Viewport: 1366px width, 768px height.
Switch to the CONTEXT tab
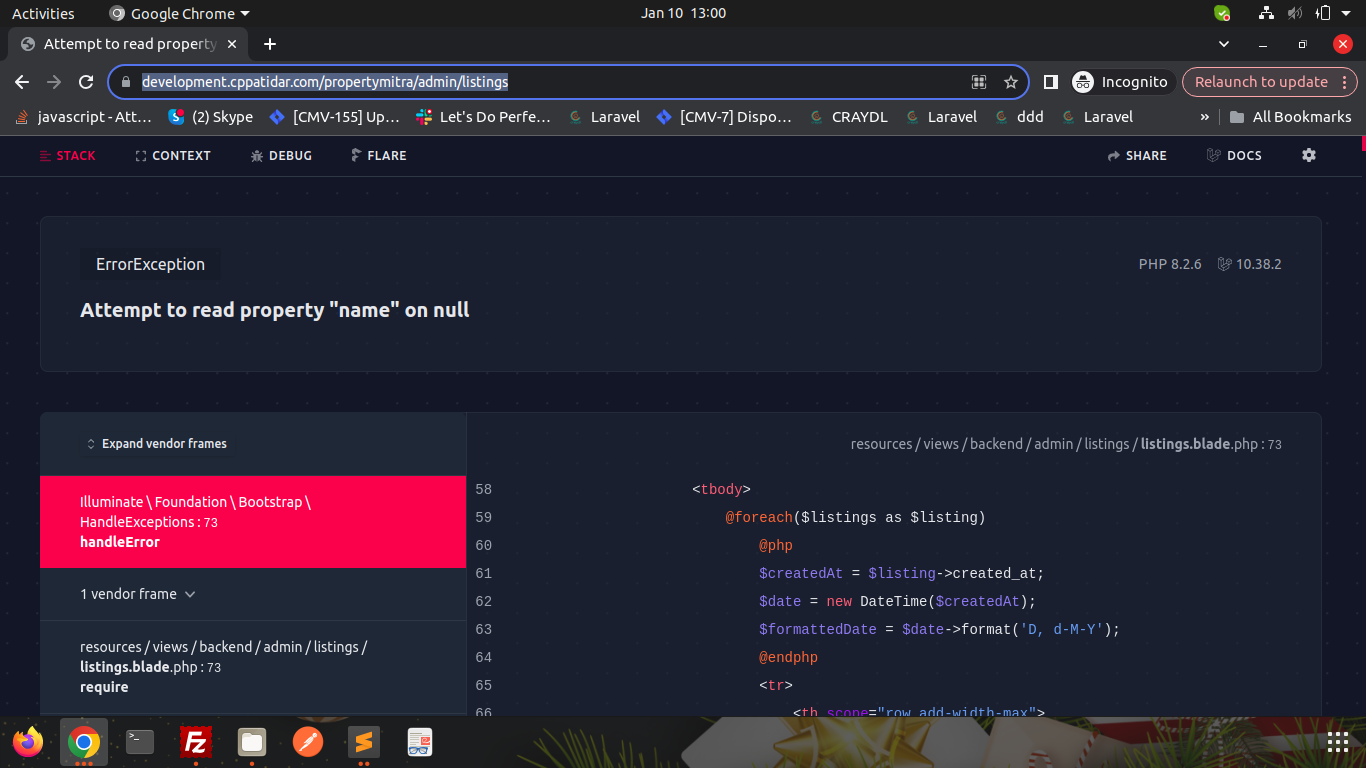pos(172,156)
